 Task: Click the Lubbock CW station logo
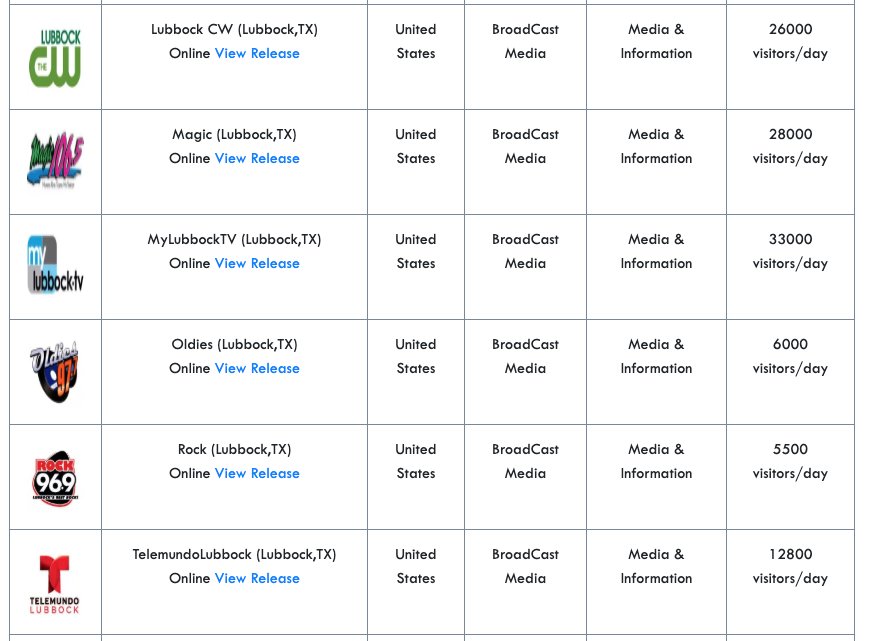[55, 58]
